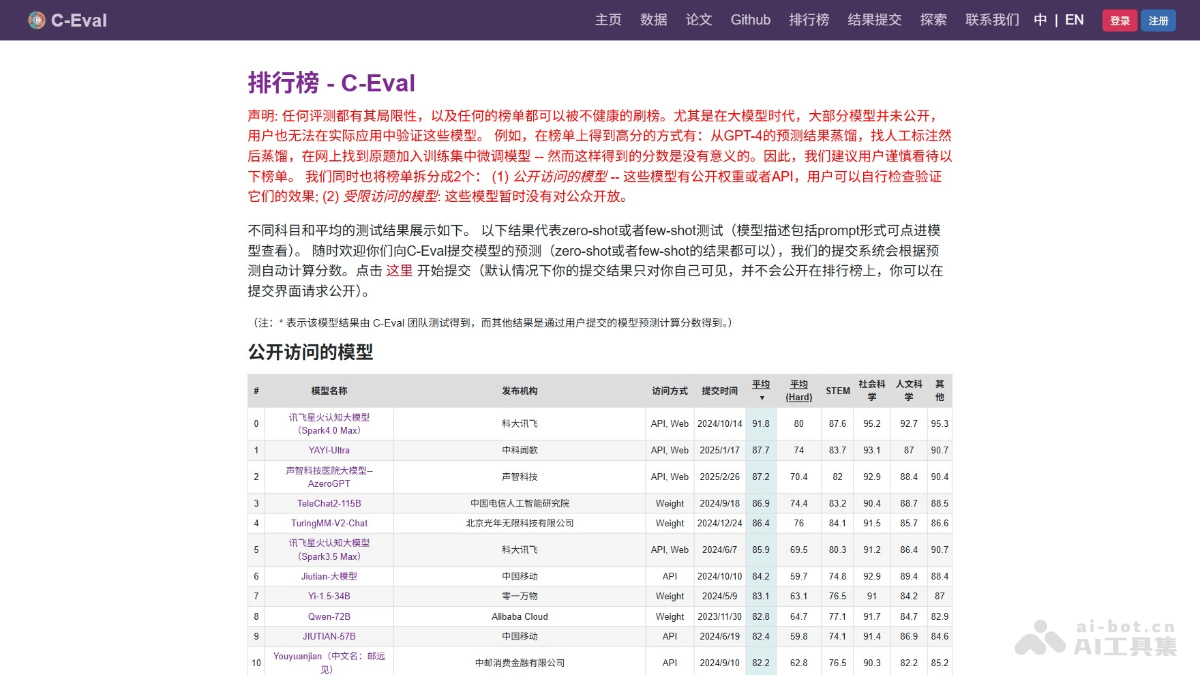Open the 论文 navigation item
1200x675 pixels.
[698, 19]
